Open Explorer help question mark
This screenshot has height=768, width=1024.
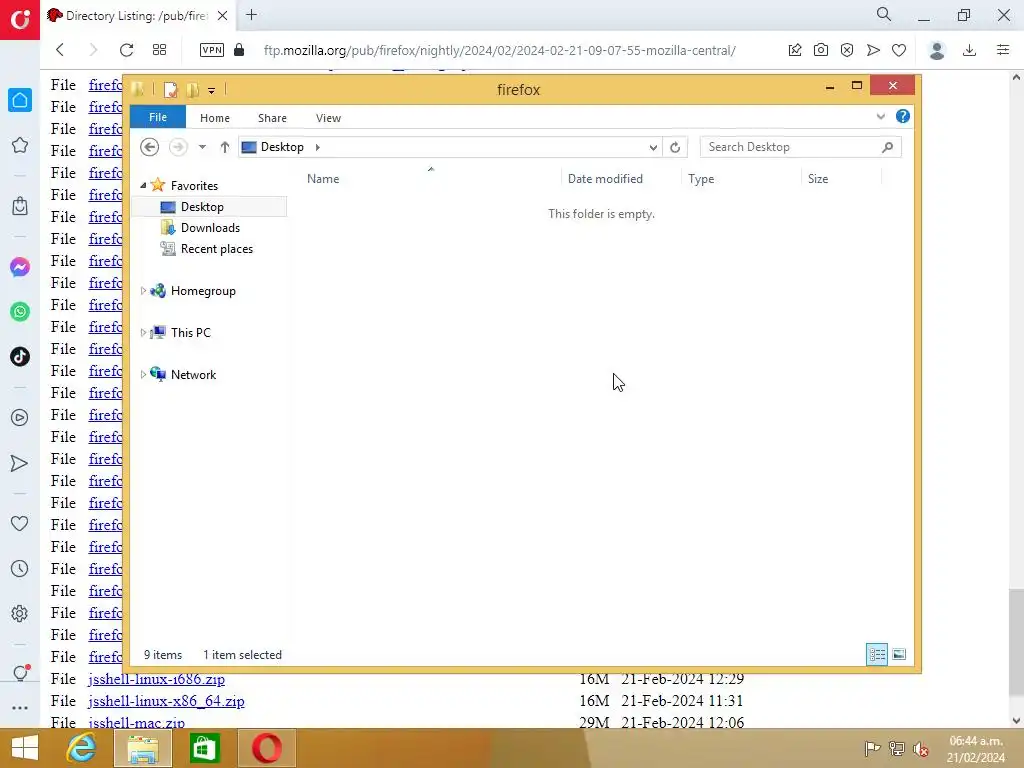(903, 116)
